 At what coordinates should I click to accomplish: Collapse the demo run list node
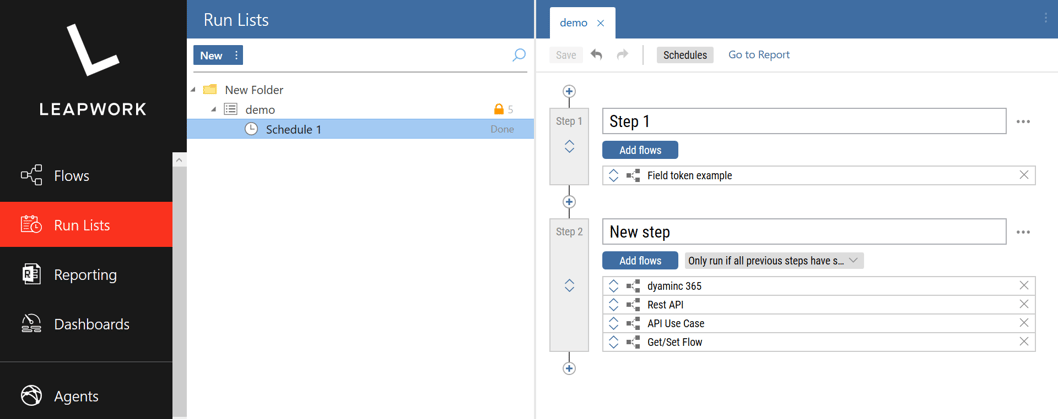(x=214, y=109)
